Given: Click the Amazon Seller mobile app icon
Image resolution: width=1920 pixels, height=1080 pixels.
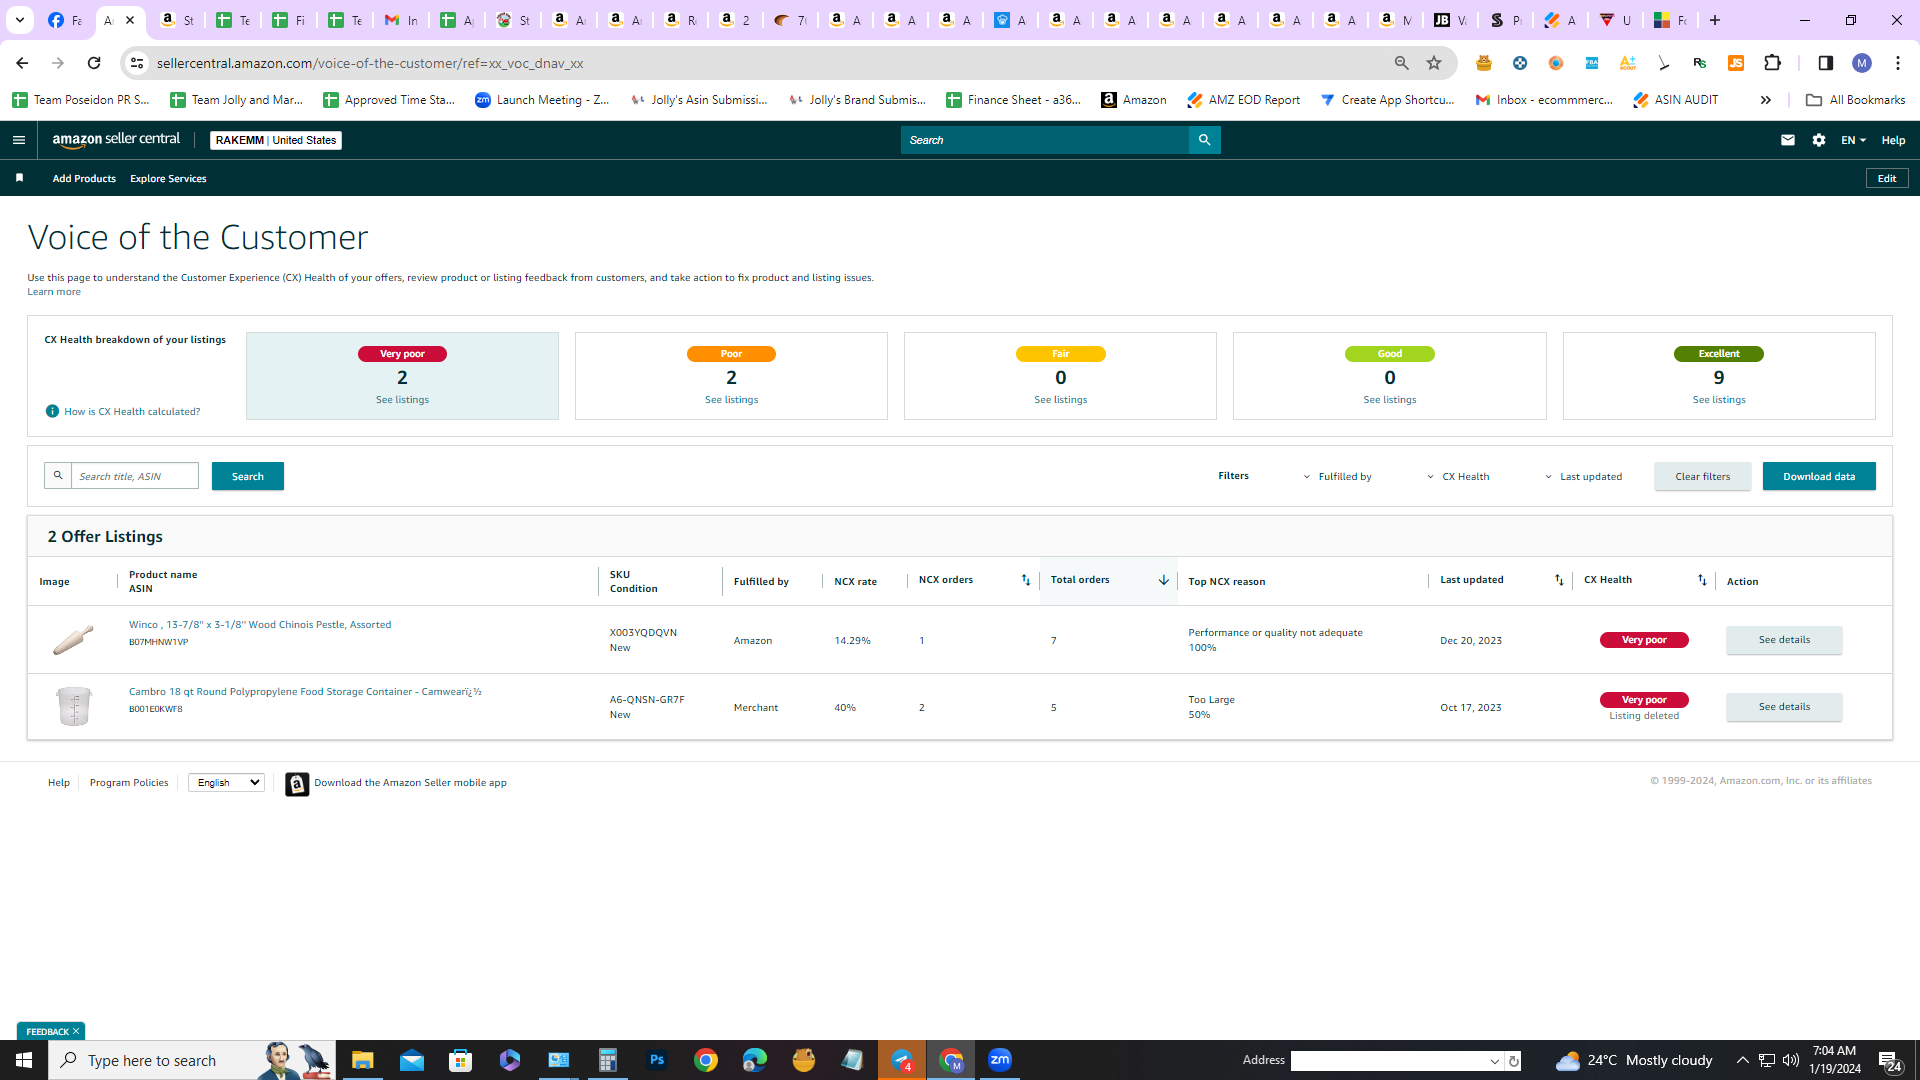Looking at the screenshot, I should coord(297,784).
